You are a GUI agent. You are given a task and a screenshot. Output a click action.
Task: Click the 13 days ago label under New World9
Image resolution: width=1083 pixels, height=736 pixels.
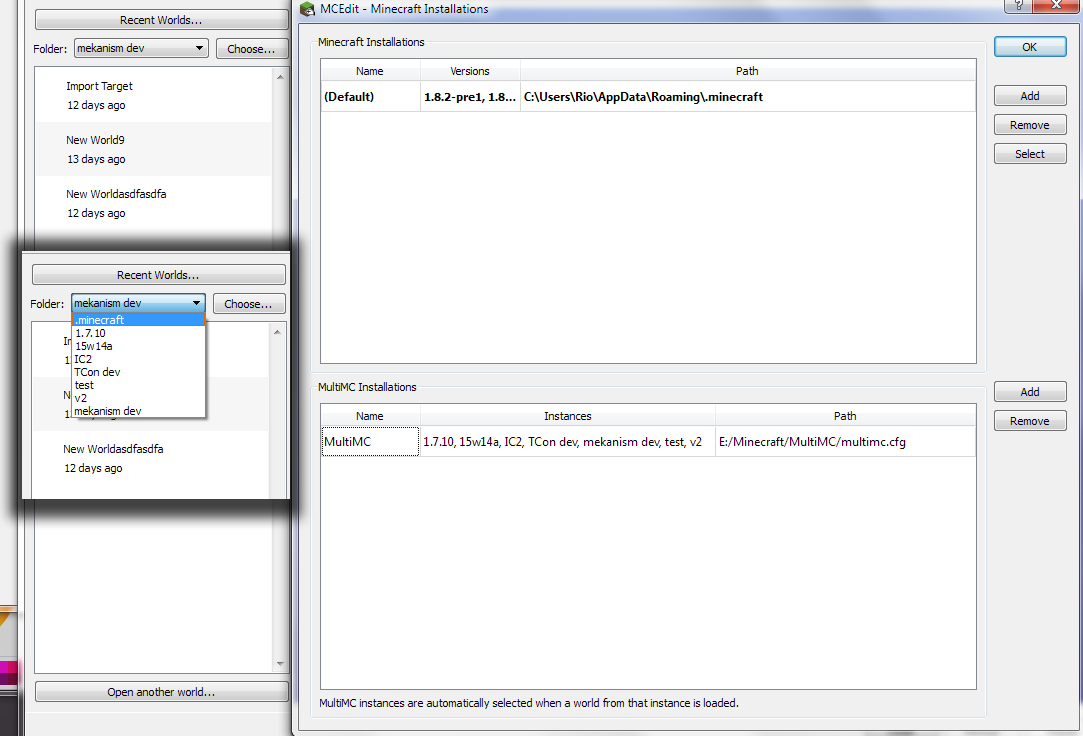point(96,159)
